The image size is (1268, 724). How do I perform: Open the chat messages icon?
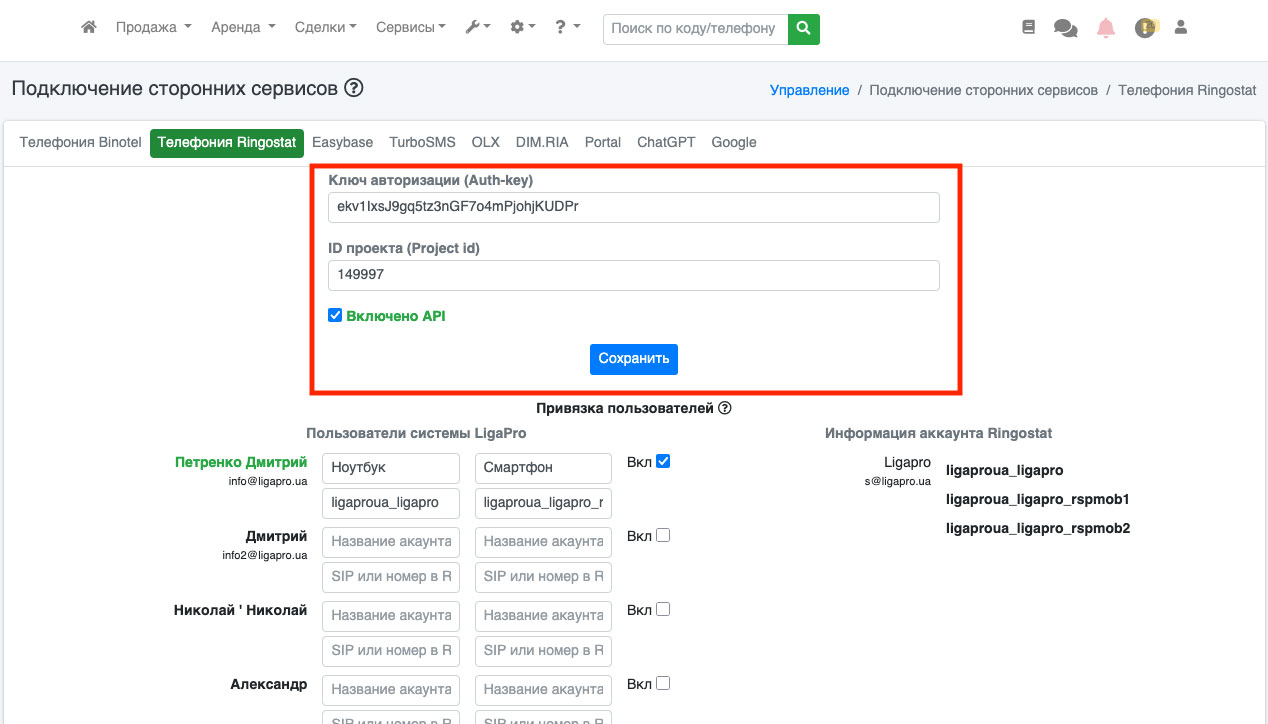[1066, 29]
